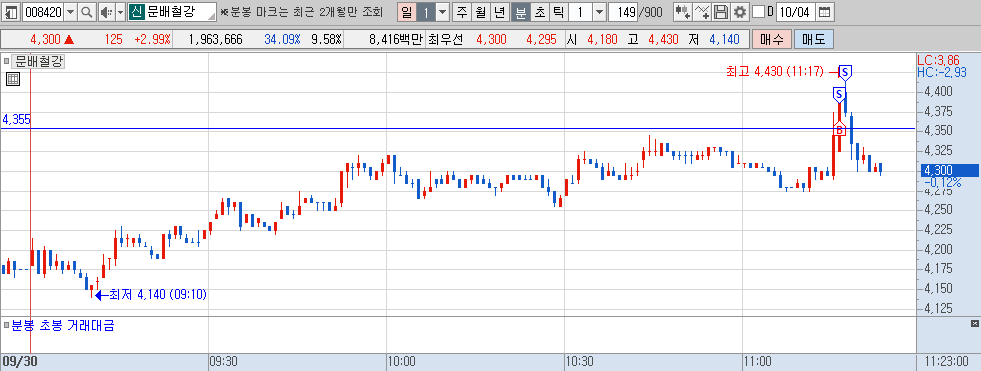Click the add line indicator icon
Screen dimensions: 981x371
(x=703, y=12)
